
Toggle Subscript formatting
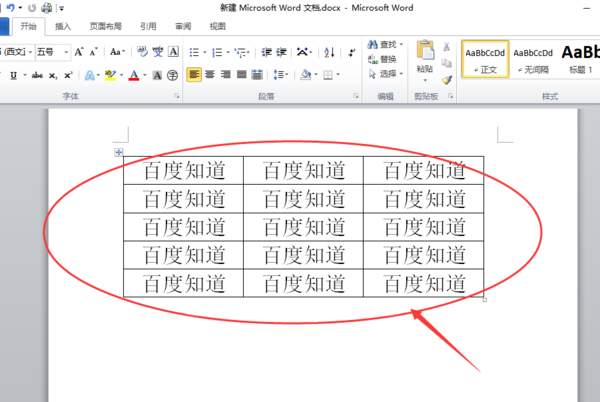tap(53, 75)
